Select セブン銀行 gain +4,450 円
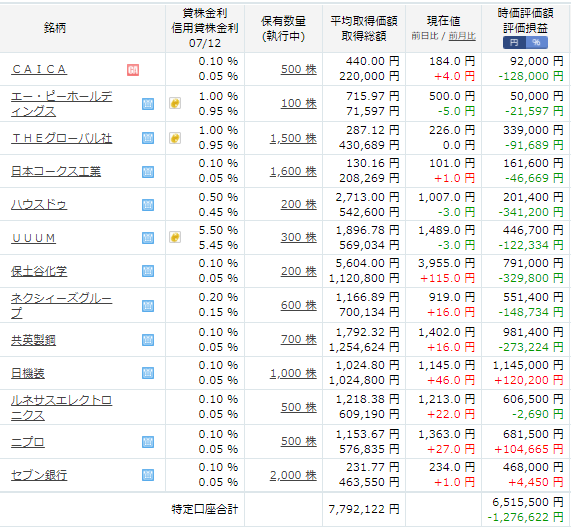Viewport: 571px width, 527px height. coord(536,482)
